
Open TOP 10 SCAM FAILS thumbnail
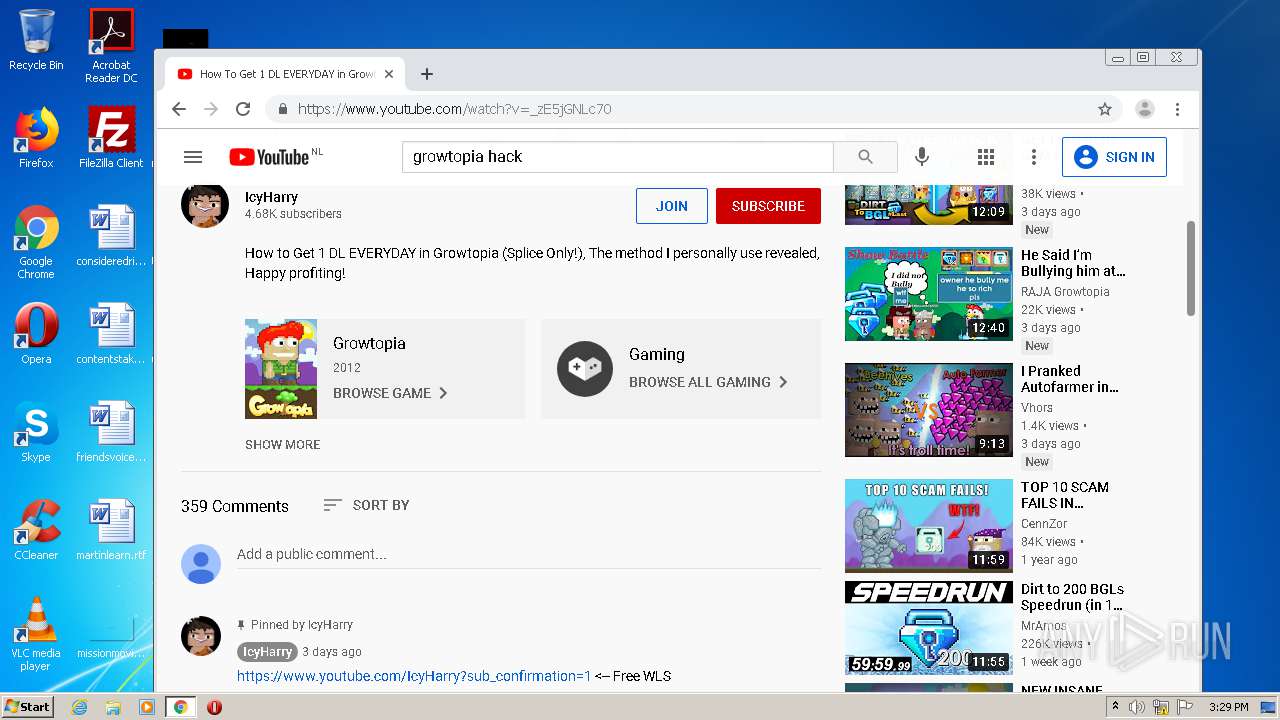(x=929, y=526)
